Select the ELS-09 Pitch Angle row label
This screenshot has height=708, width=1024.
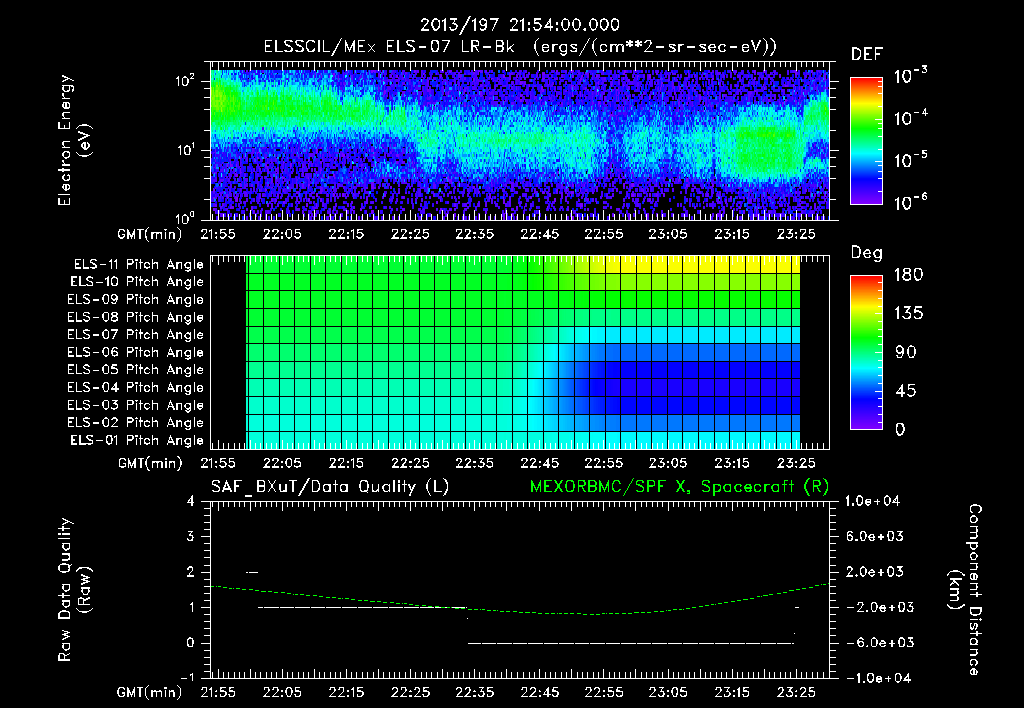tap(136, 300)
